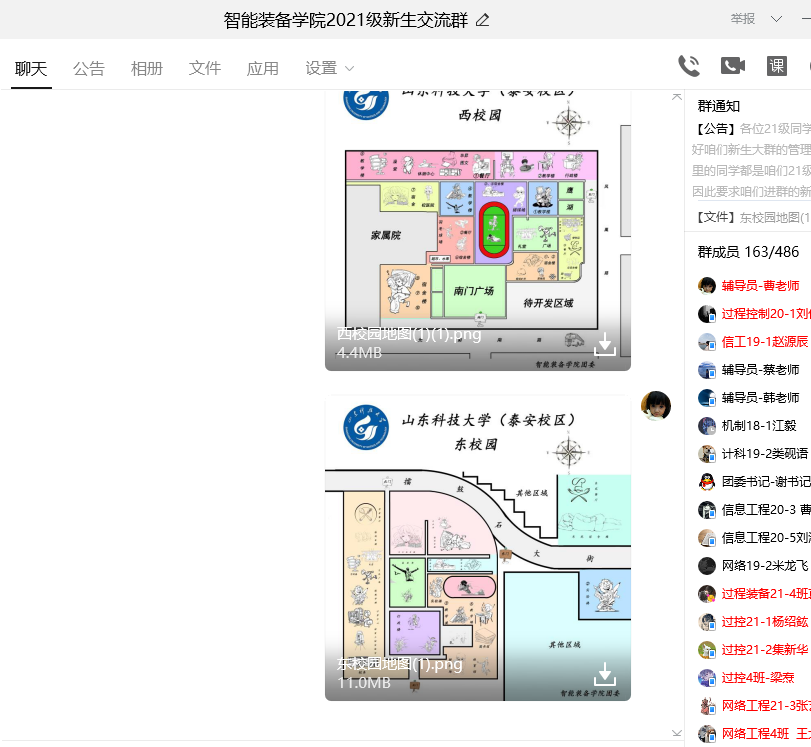Screen dimensions: 811x747
Task: Click the penguin avatar of 团委书记
Action: click(707, 482)
